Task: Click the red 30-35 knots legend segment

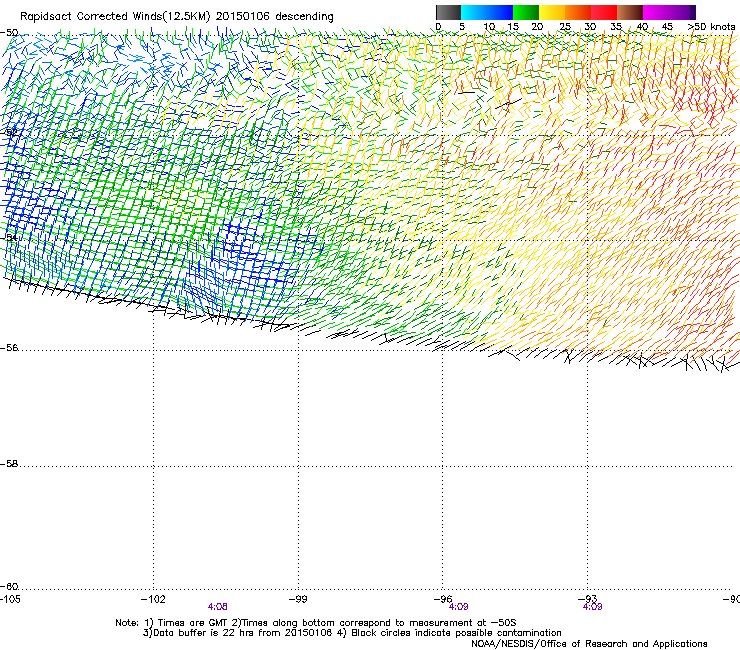Action: [x=604, y=12]
